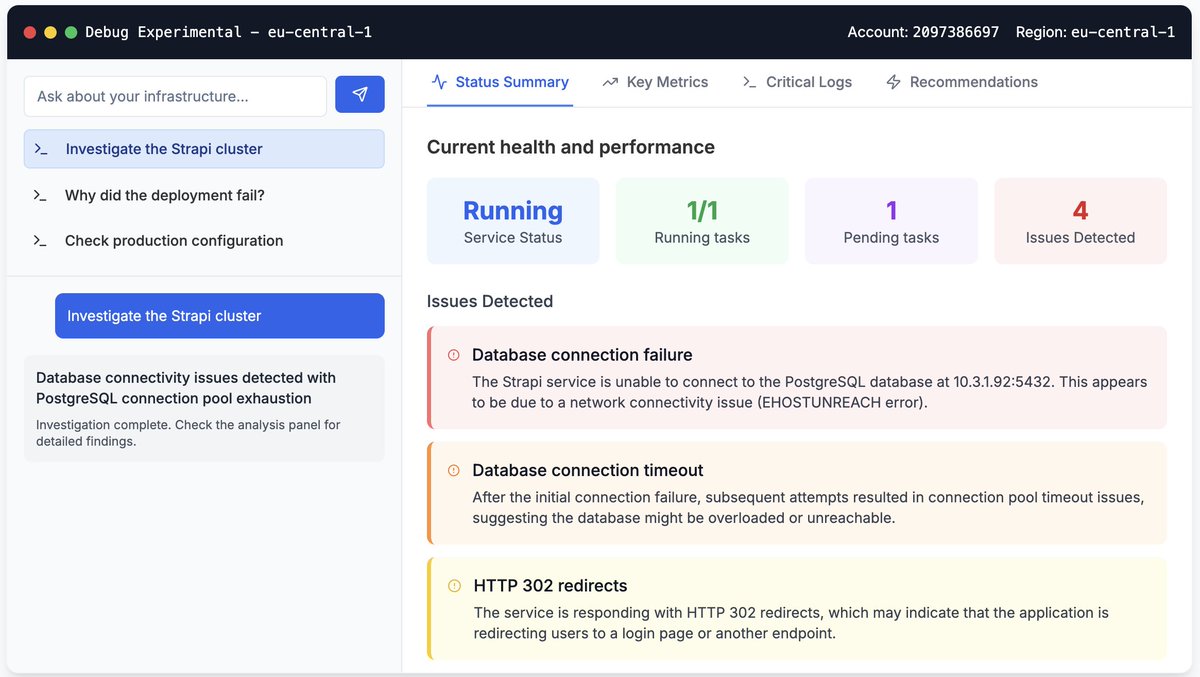View the Recommendations tab
The height and width of the screenshot is (677, 1200).
coord(971,82)
